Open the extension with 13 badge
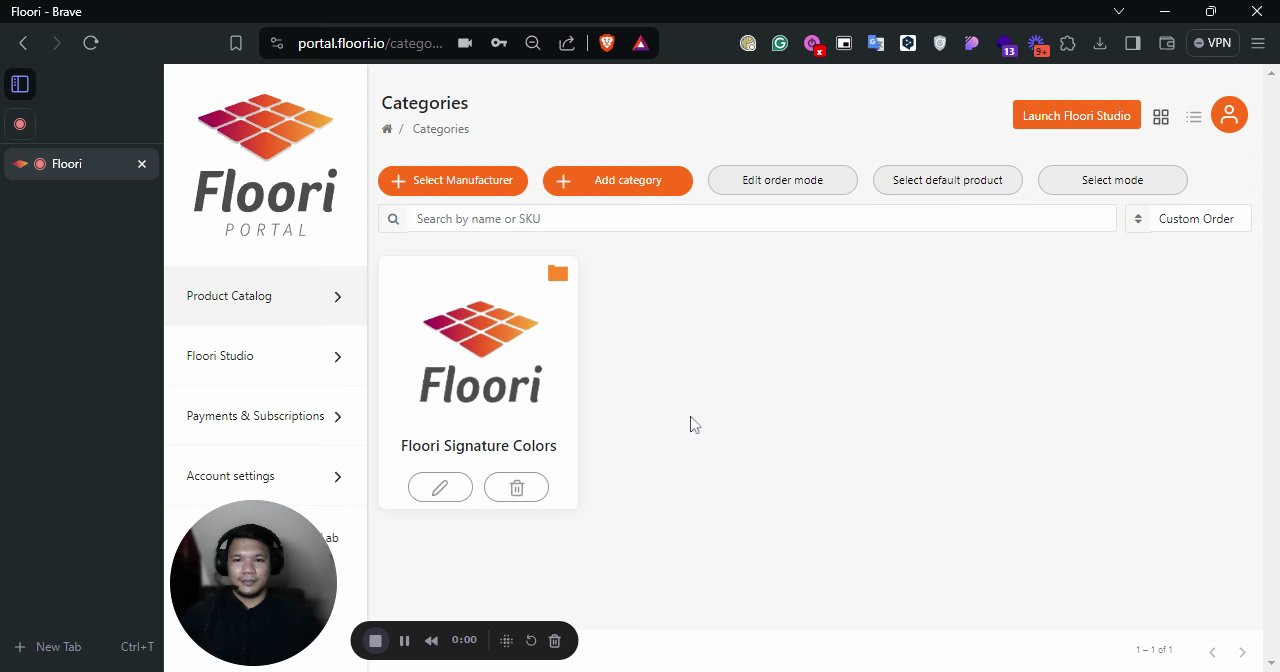The image size is (1280, 672). click(x=1005, y=45)
